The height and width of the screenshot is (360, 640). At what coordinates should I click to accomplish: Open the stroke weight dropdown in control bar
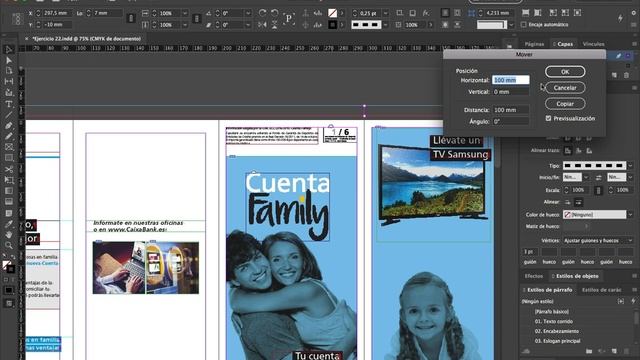tap(385, 13)
